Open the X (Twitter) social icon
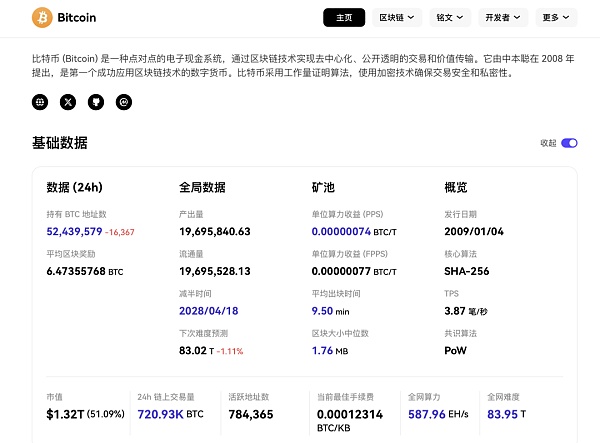This screenshot has height=443, width=600. point(68,102)
